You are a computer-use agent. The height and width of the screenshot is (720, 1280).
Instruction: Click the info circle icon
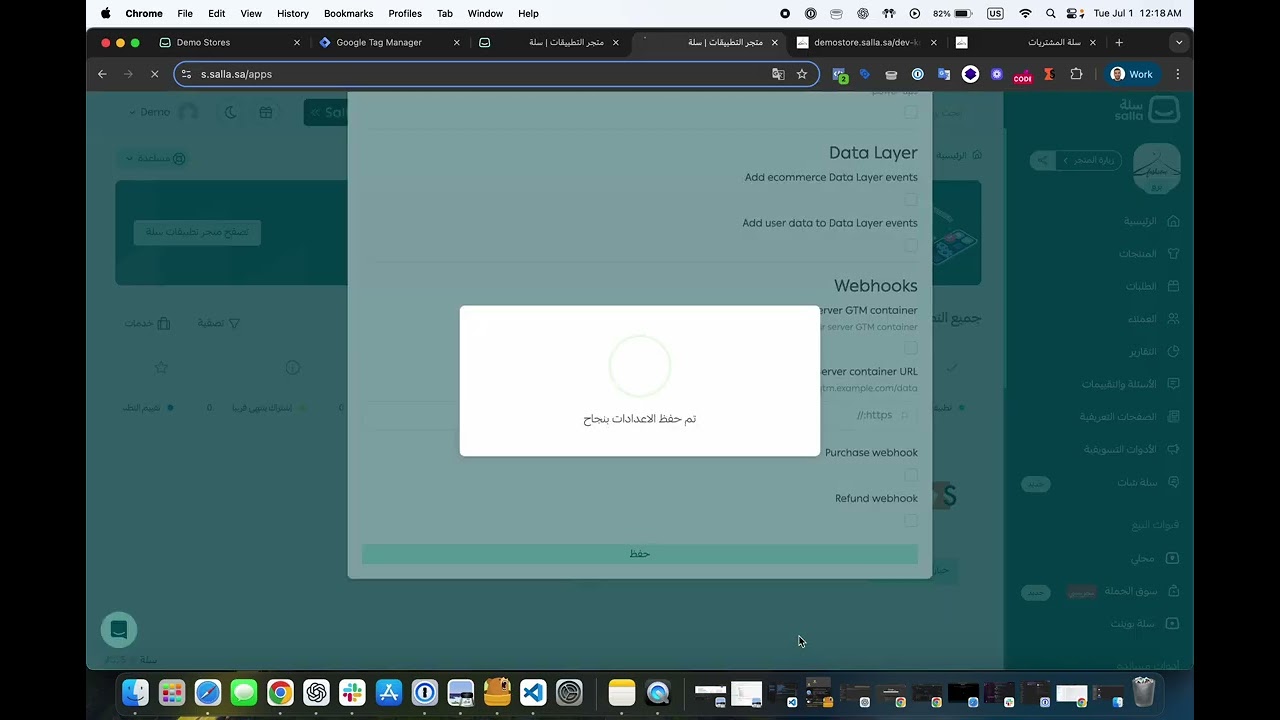coord(292,368)
